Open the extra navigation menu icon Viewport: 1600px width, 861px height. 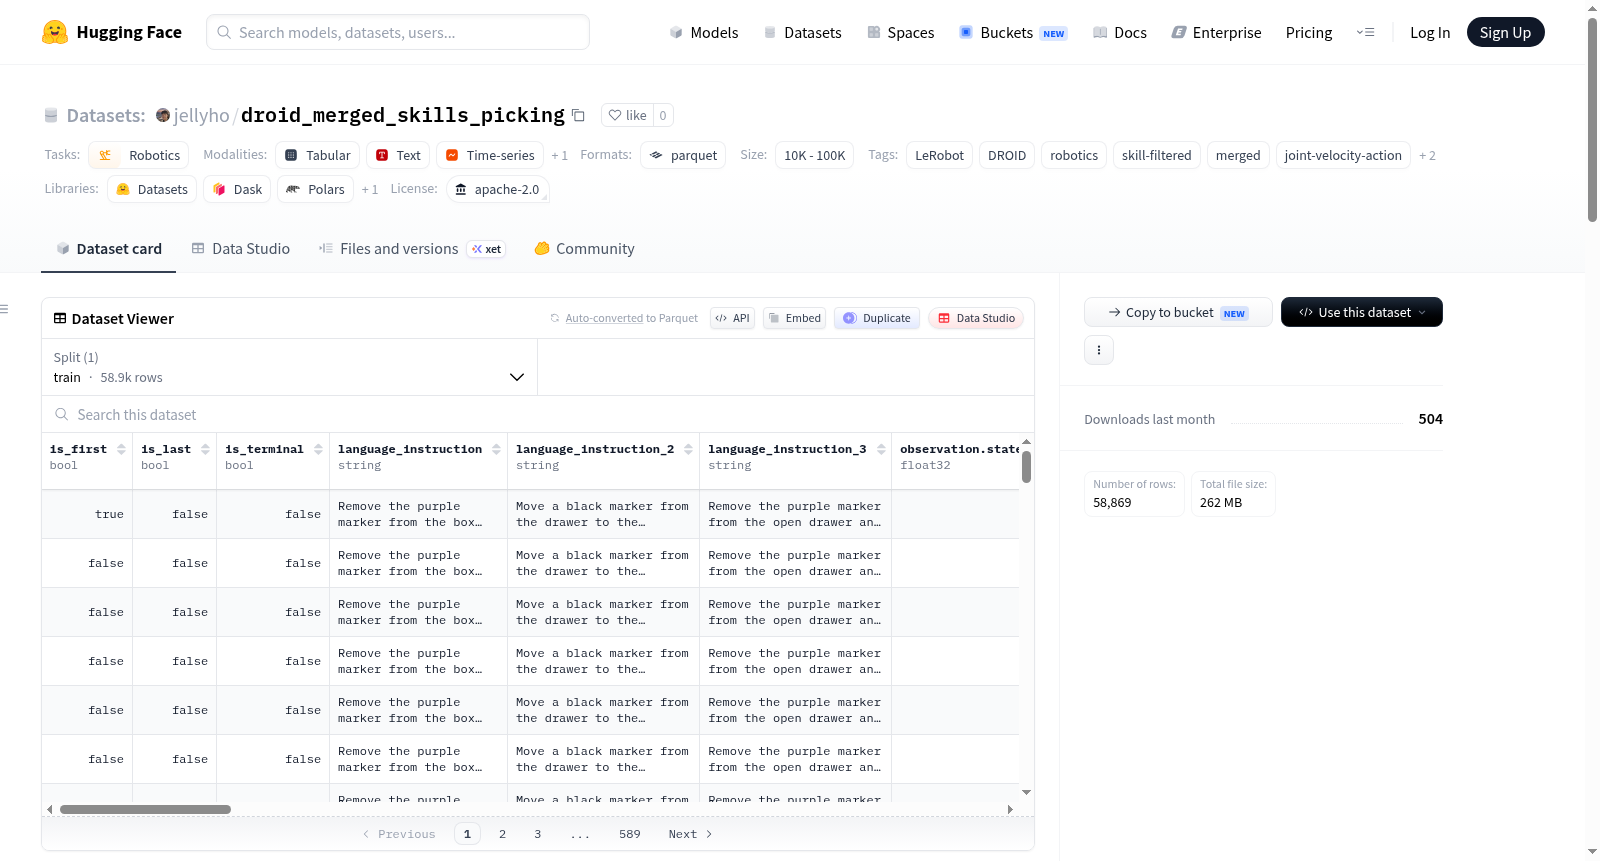pos(1365,32)
